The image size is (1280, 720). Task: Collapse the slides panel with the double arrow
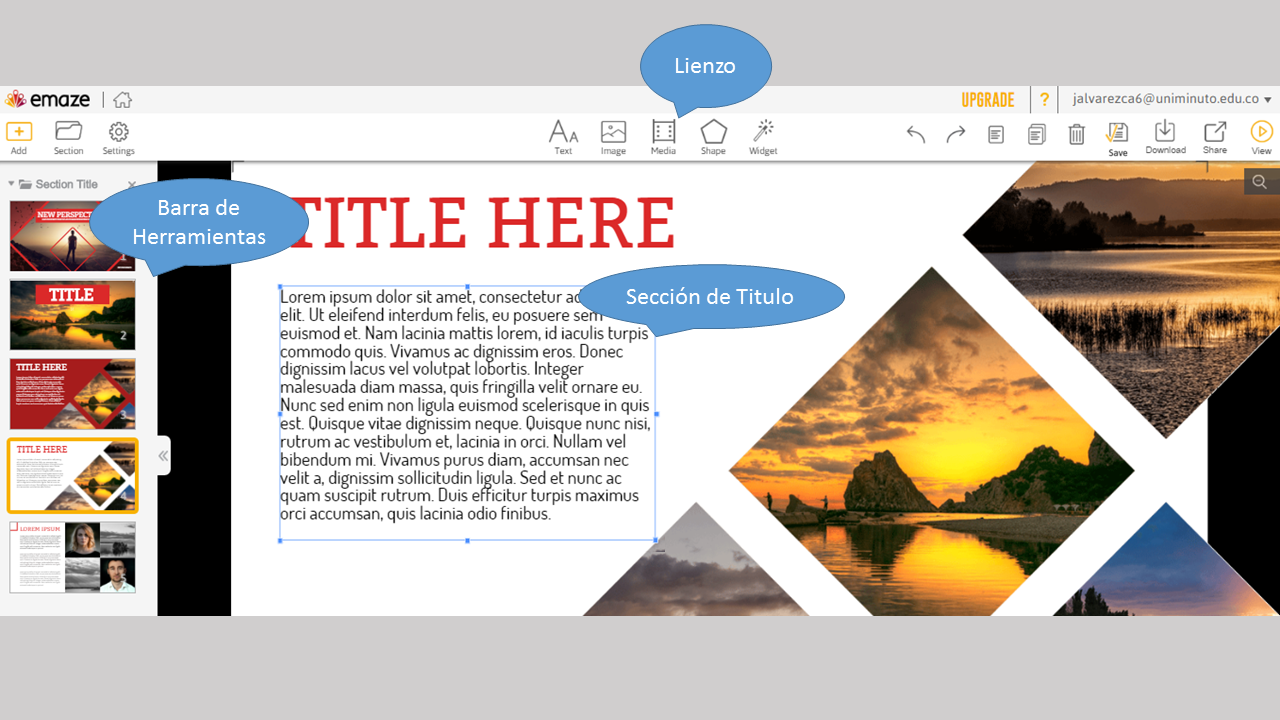[x=163, y=456]
